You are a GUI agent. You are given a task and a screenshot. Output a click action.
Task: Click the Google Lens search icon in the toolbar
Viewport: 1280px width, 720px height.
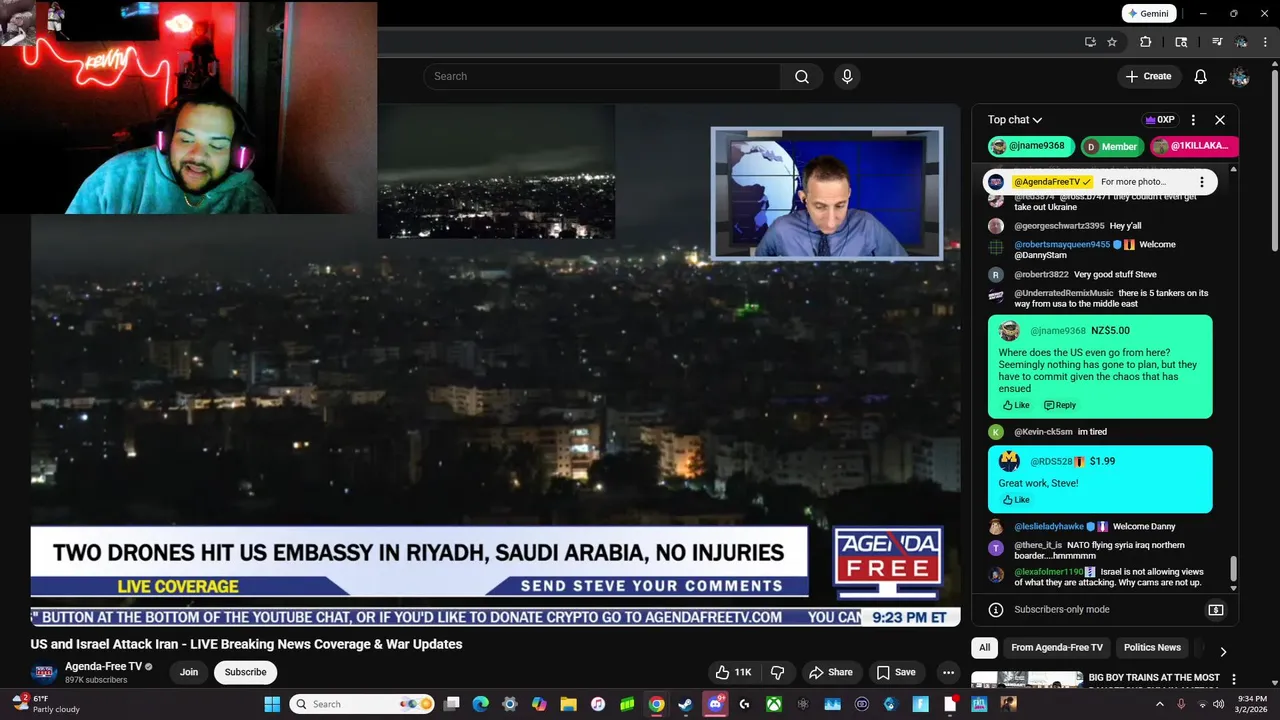coord(1181,42)
